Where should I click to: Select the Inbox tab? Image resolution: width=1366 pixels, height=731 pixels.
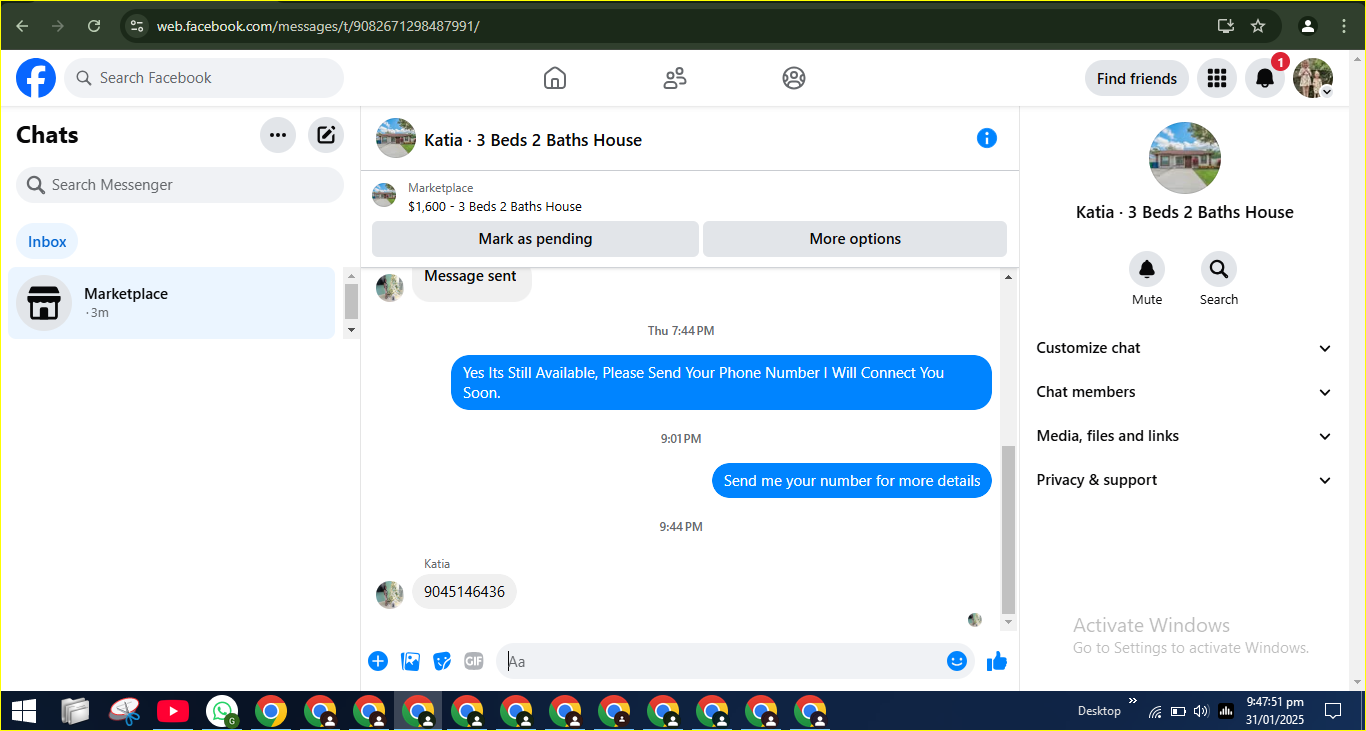47,241
